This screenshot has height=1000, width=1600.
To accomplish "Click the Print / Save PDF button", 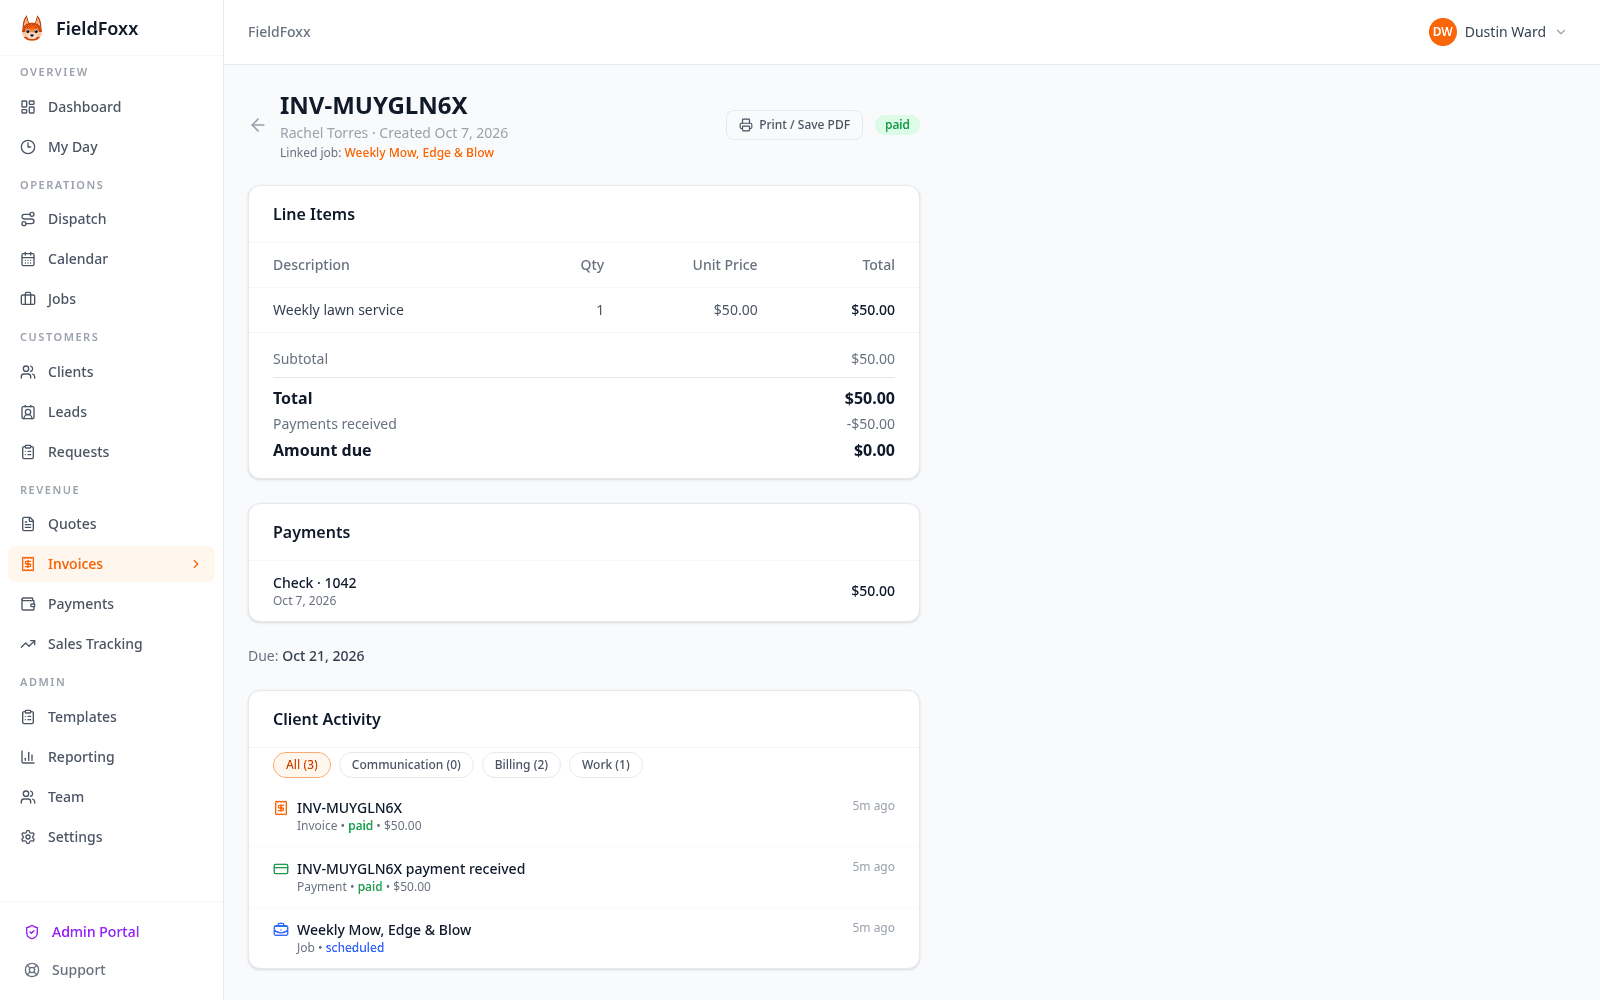I will [x=794, y=125].
